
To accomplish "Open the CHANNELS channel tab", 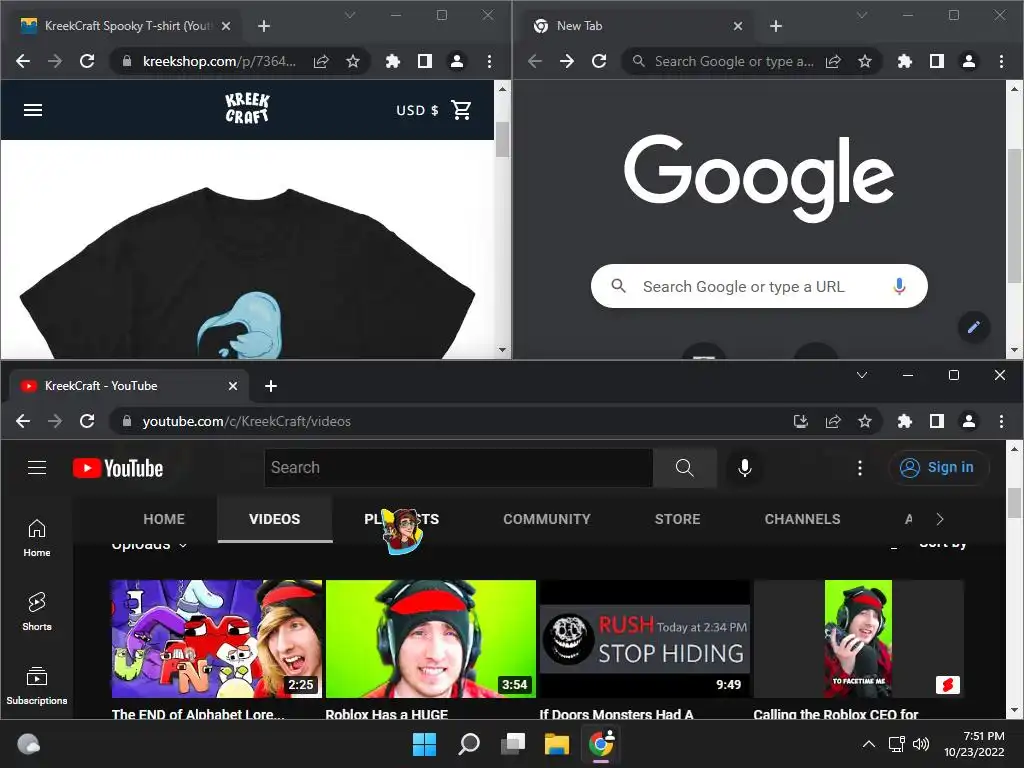I will point(802,519).
